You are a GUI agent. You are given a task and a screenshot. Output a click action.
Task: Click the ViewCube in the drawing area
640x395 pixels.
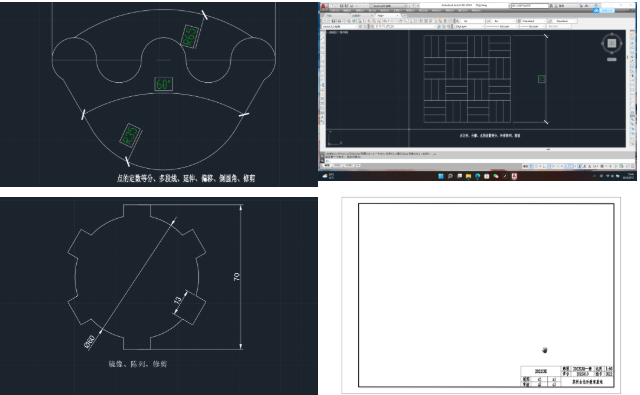611,43
